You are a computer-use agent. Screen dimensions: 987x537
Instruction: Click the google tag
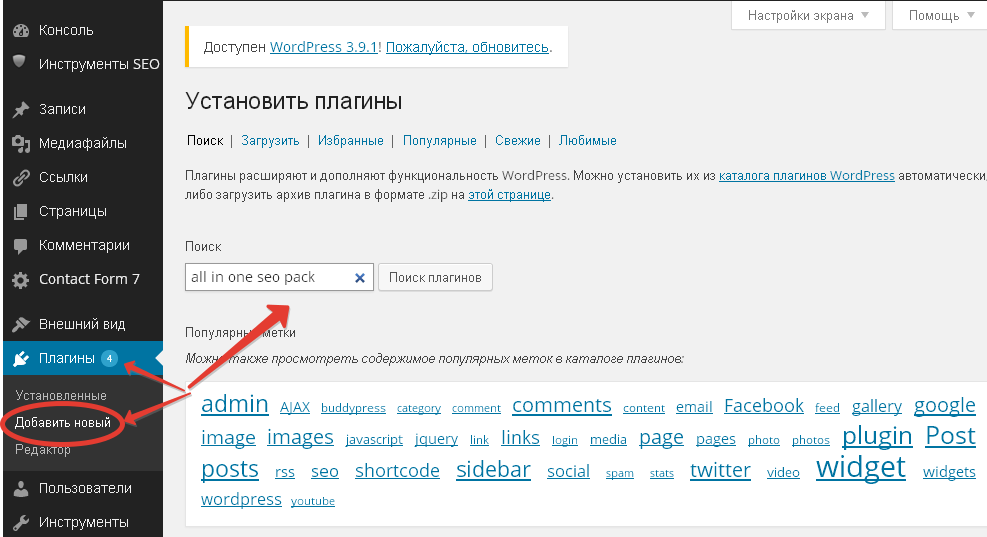(x=944, y=405)
